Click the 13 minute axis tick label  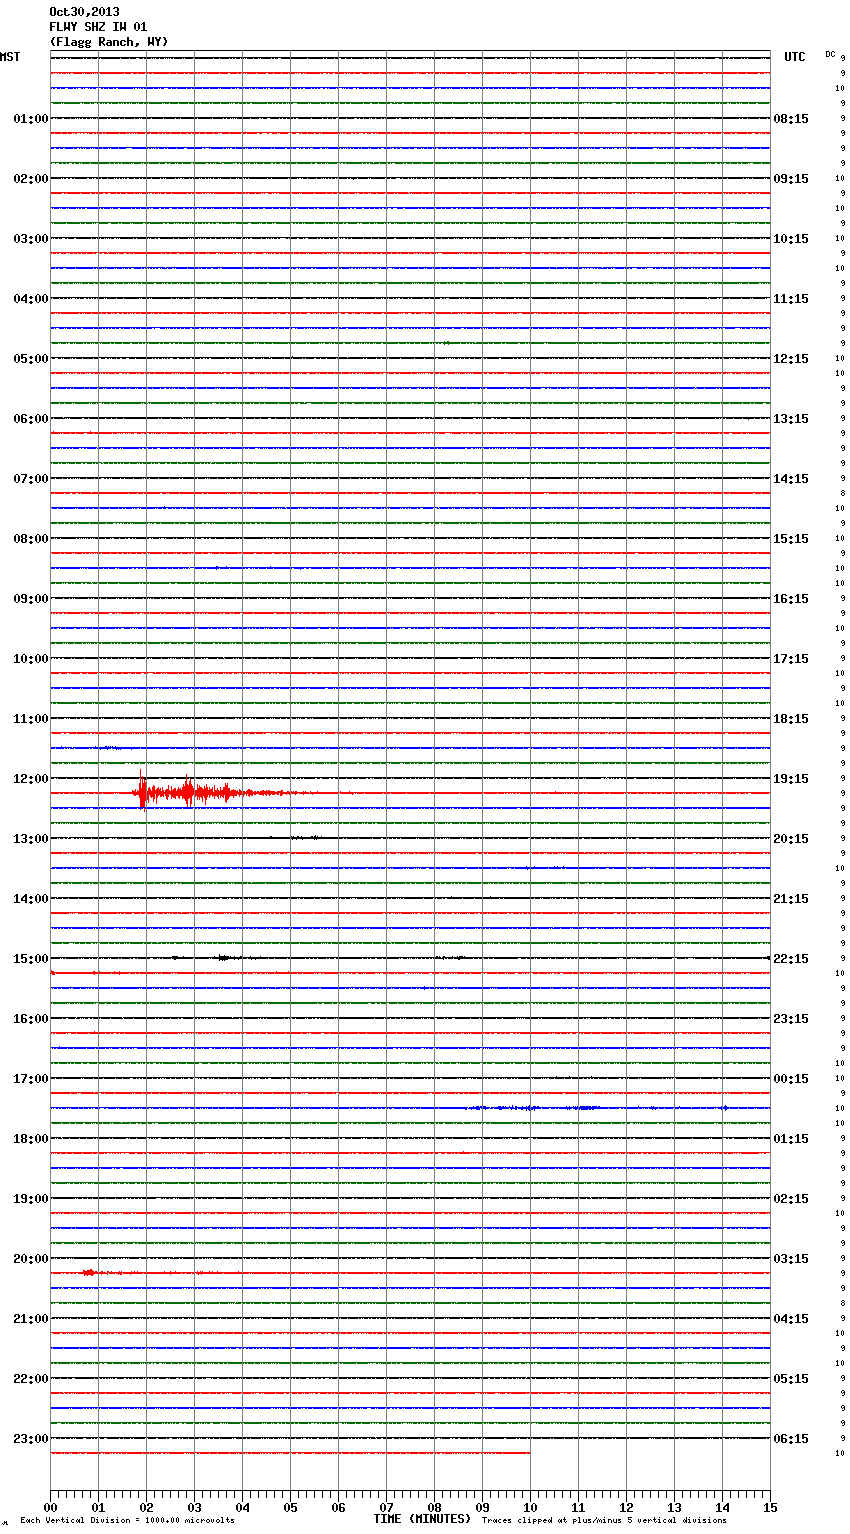674,1507
